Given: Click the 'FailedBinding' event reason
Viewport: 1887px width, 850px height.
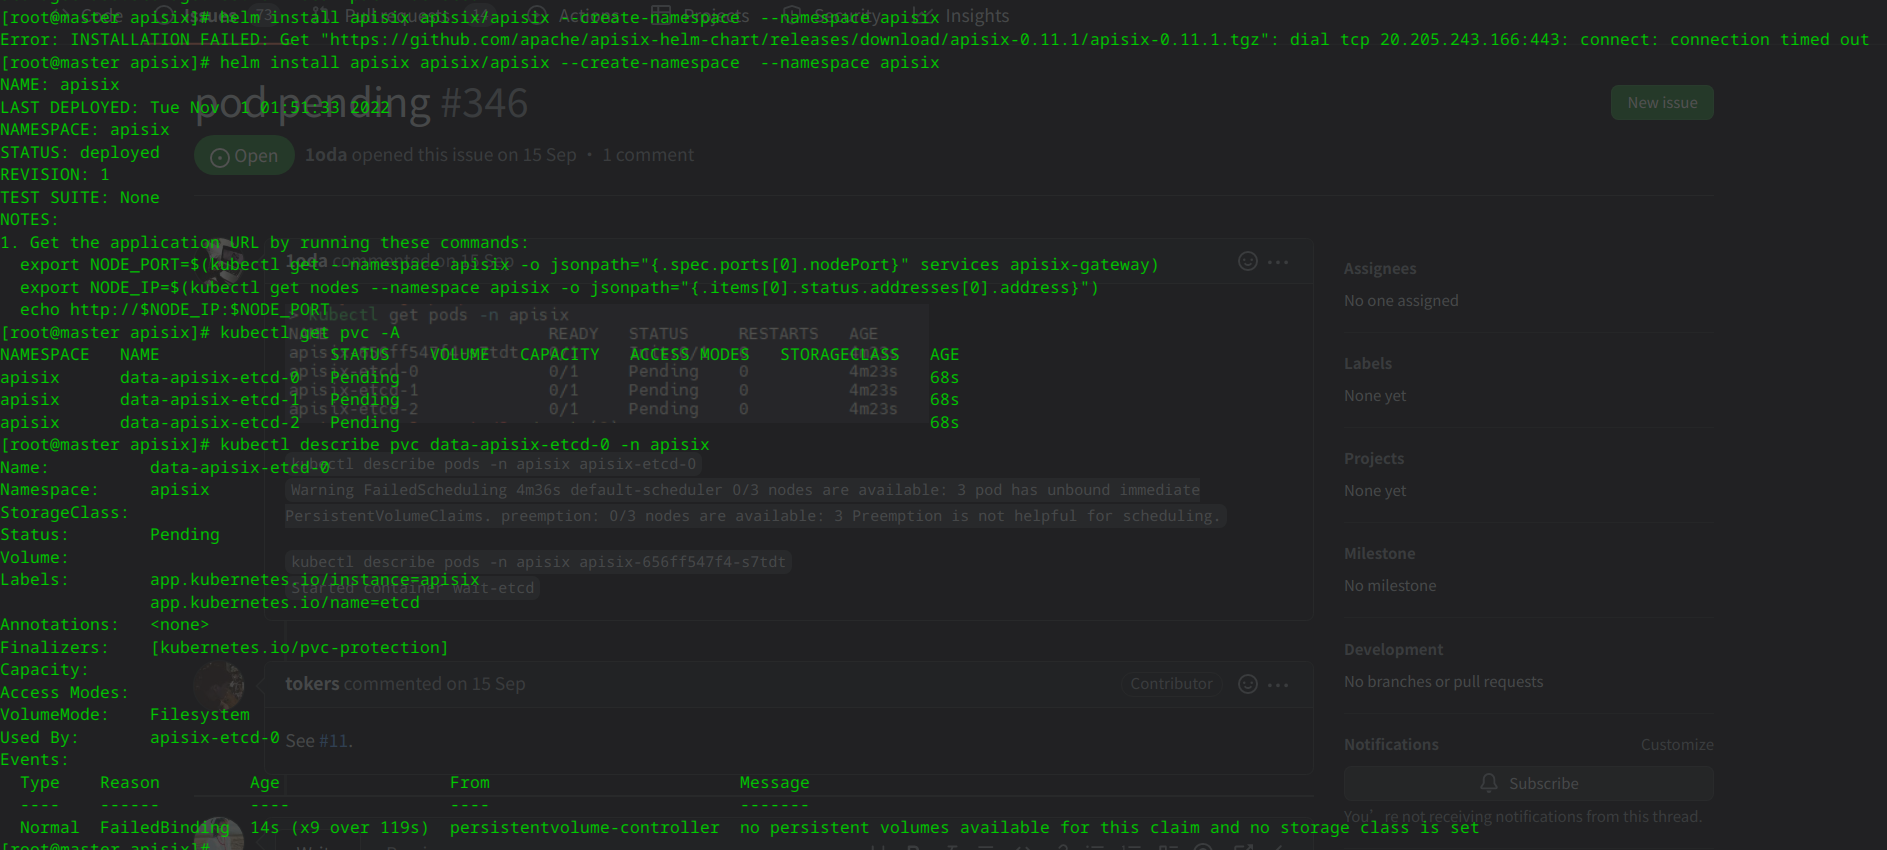Looking at the screenshot, I should (165, 828).
